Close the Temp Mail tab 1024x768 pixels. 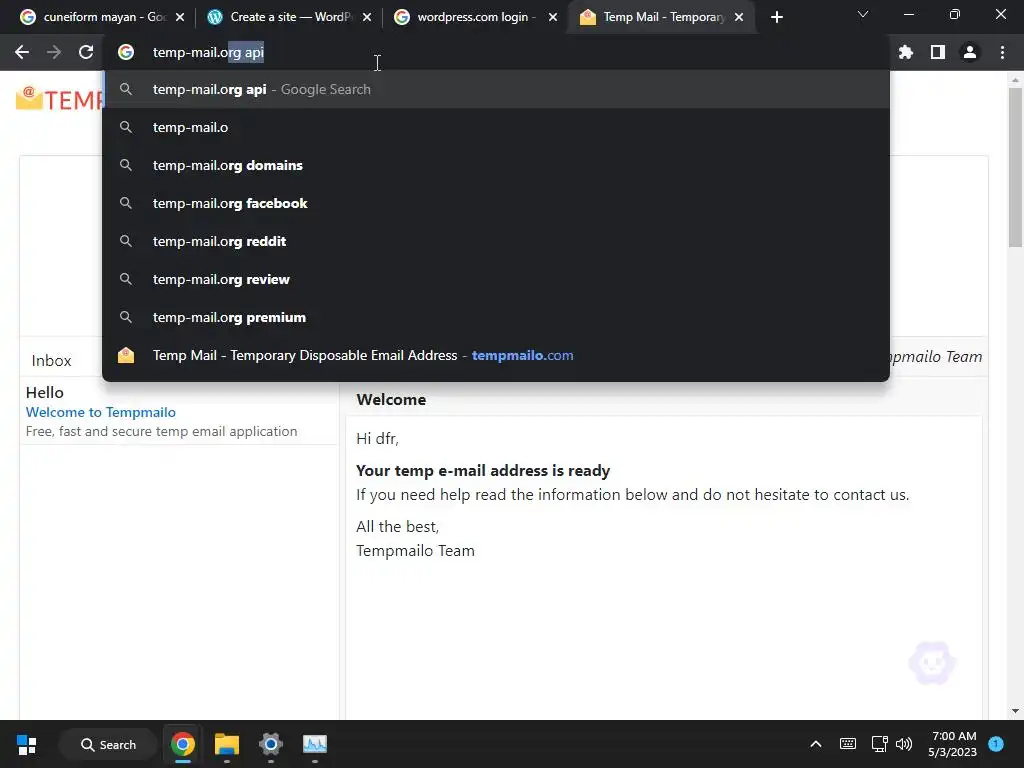point(739,17)
